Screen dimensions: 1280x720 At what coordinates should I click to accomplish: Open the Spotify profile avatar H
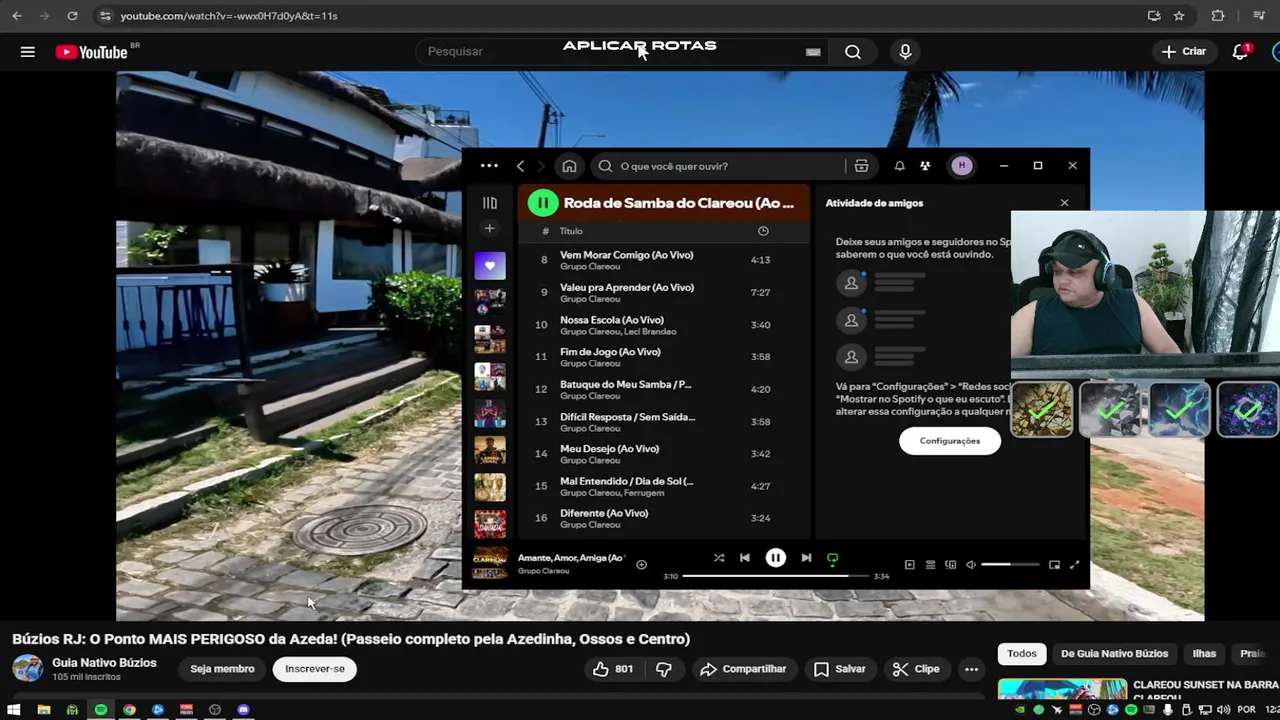coord(962,166)
